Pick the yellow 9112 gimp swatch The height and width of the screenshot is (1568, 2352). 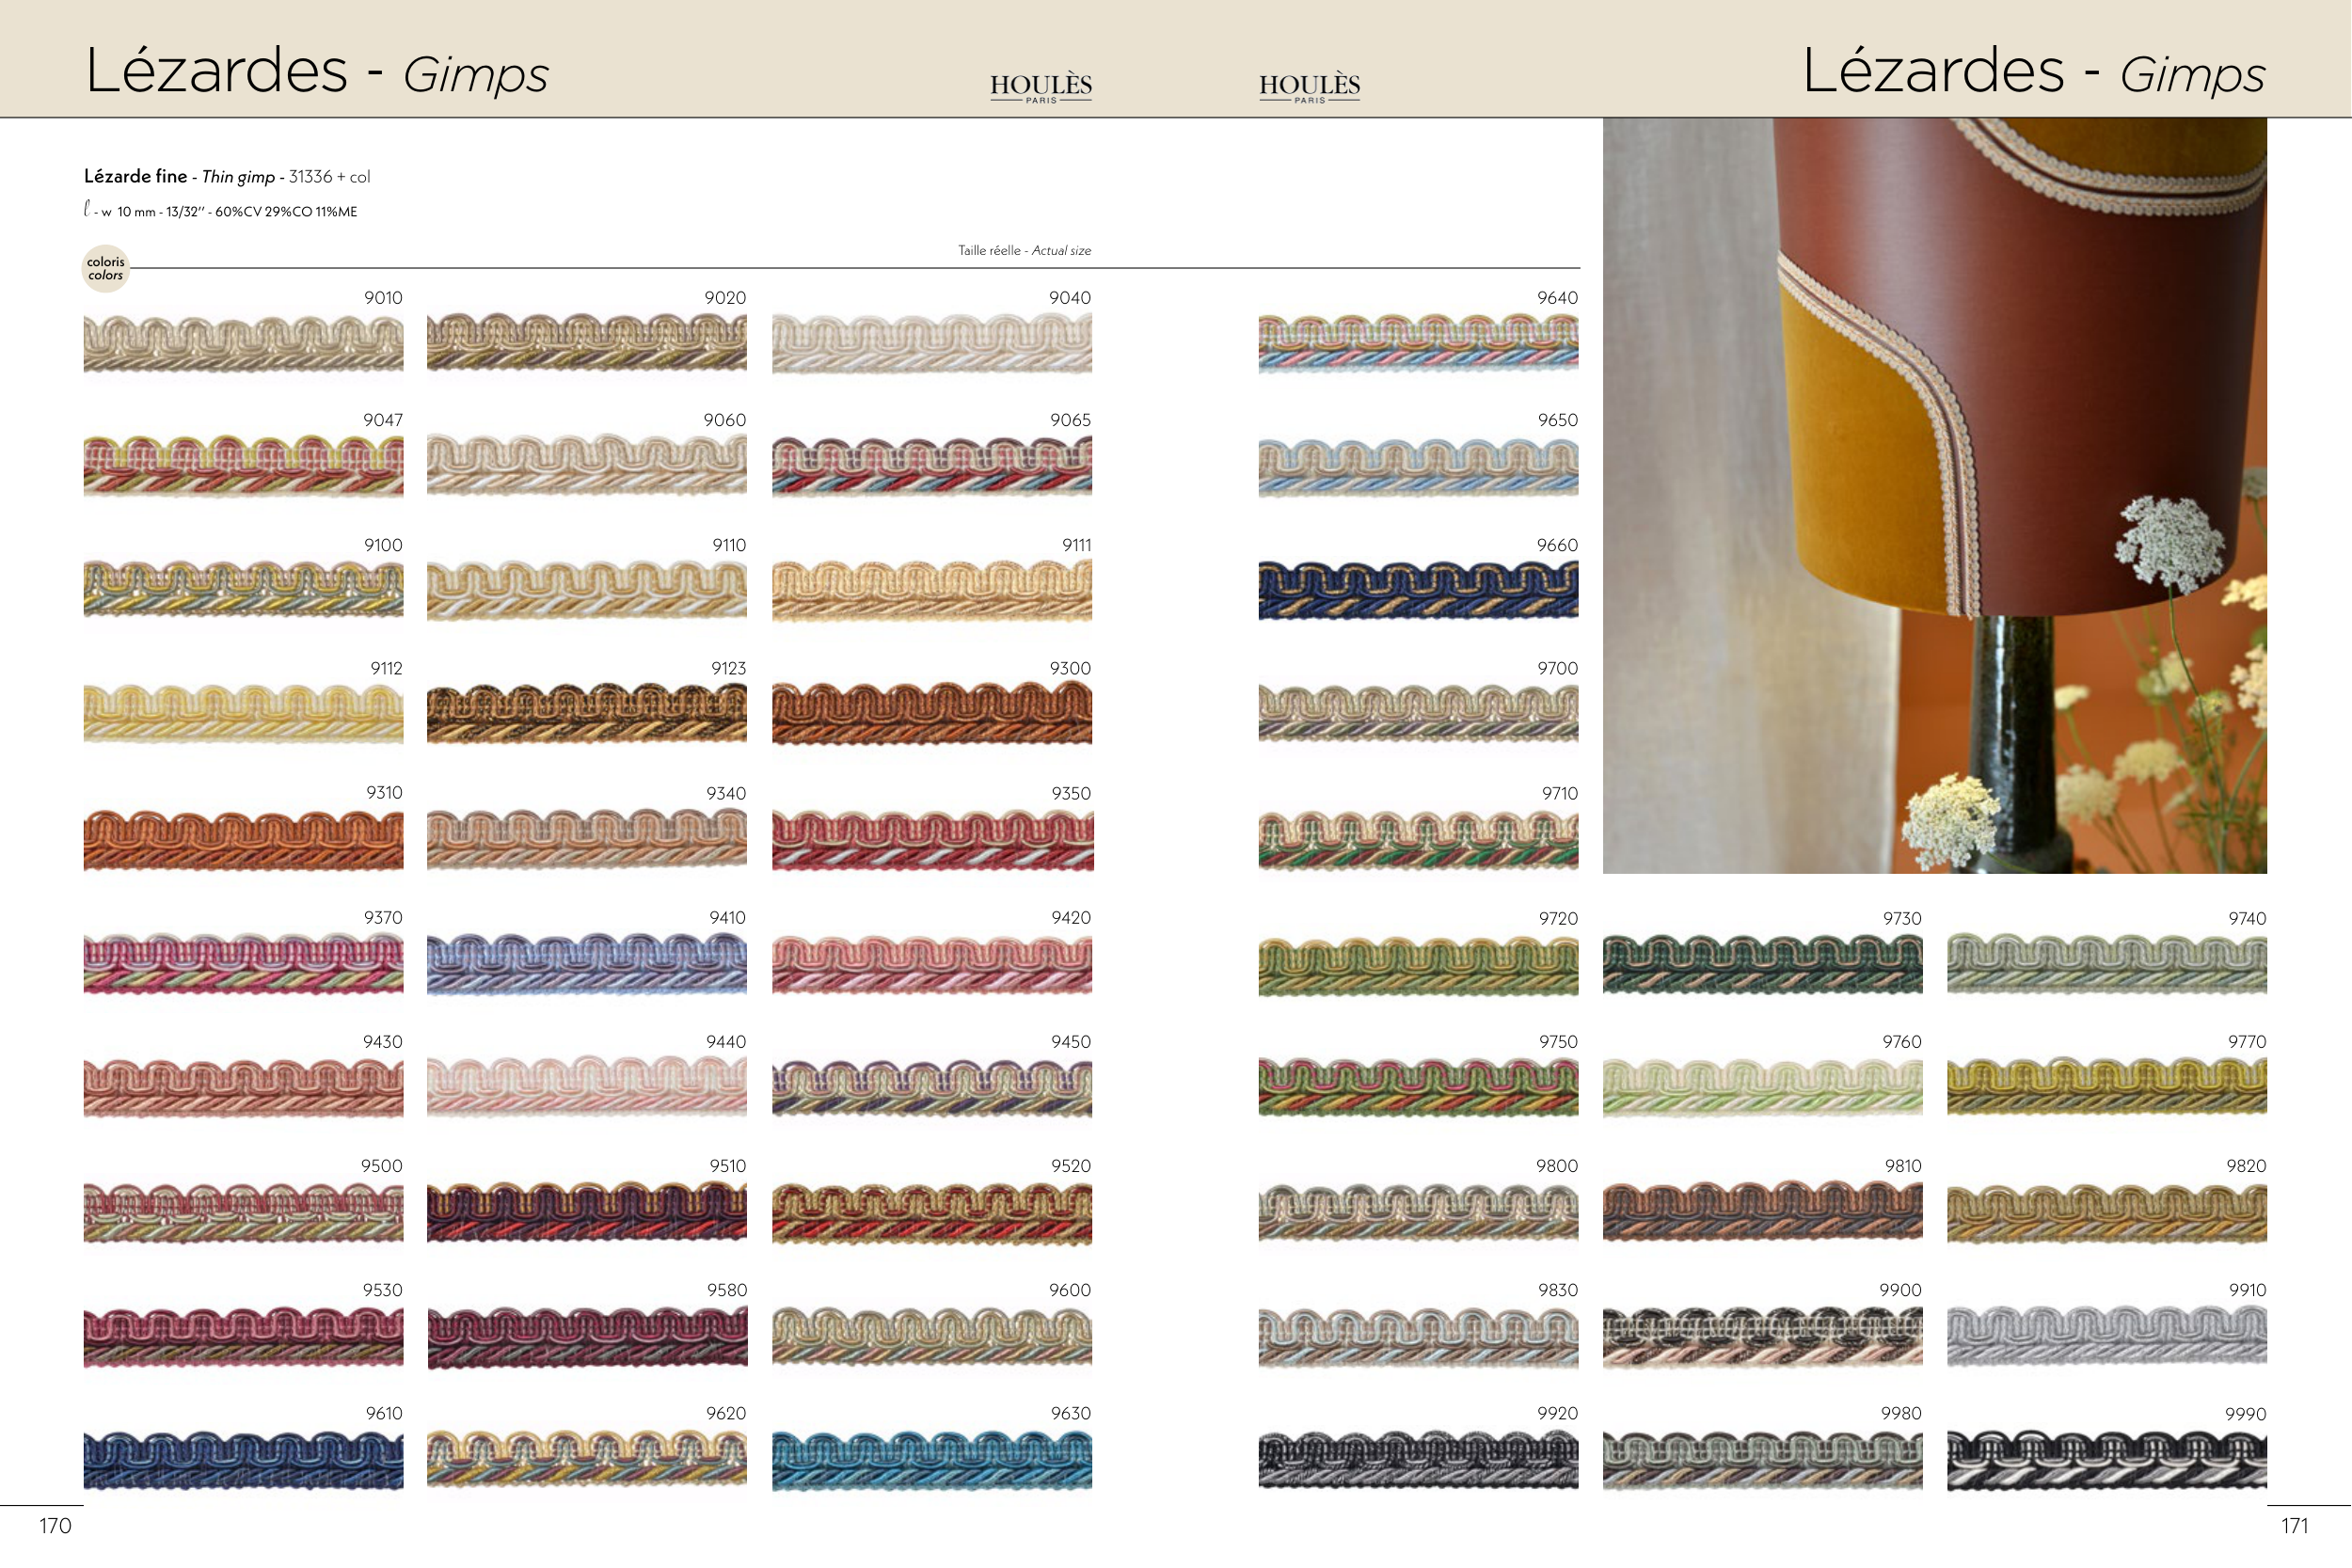point(243,713)
